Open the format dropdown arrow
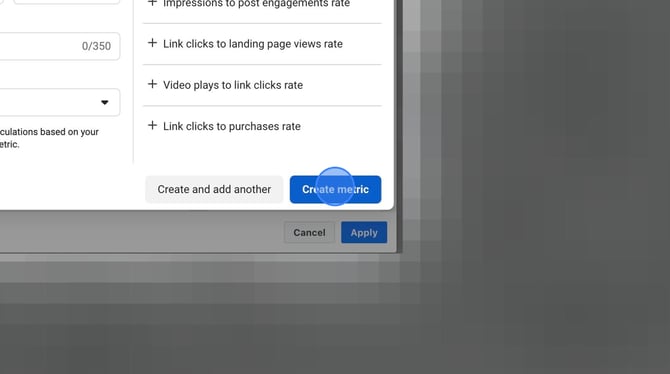670x374 pixels. [105, 102]
